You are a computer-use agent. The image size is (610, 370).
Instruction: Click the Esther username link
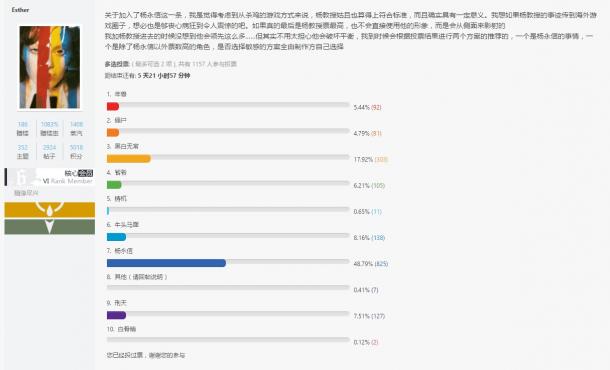[20, 10]
